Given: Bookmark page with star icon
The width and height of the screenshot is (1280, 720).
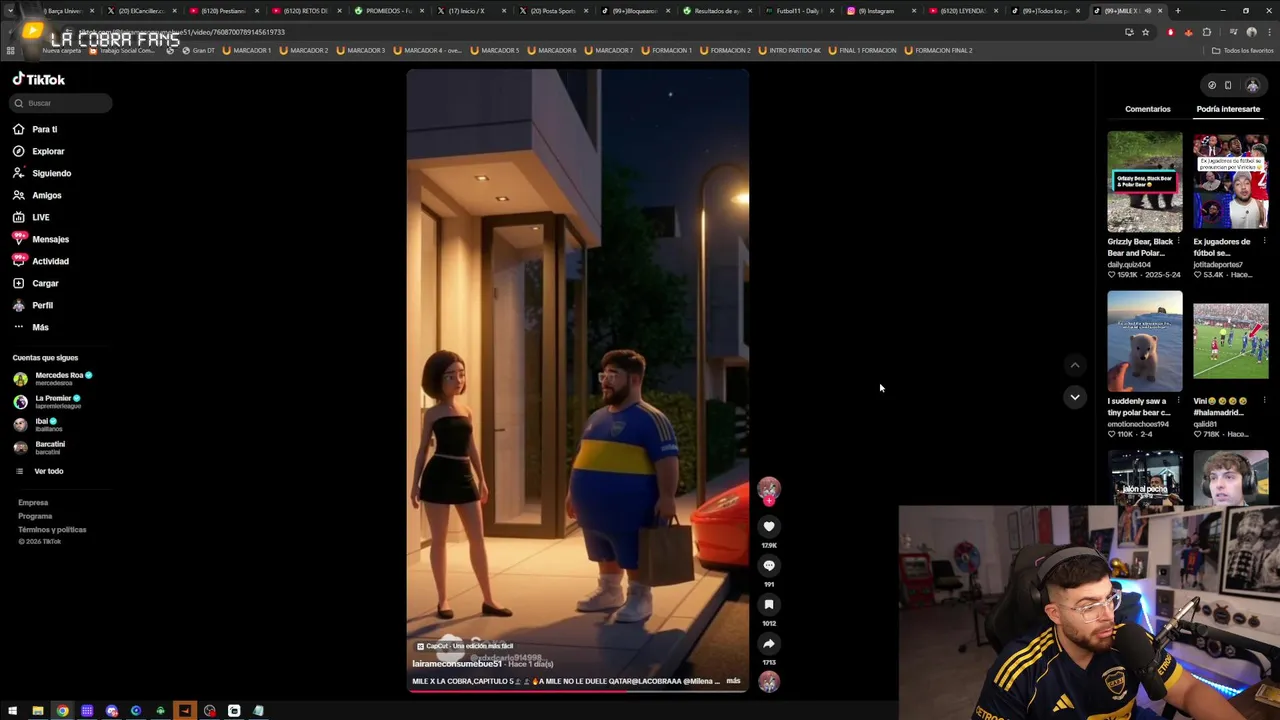Looking at the screenshot, I should (1146, 32).
